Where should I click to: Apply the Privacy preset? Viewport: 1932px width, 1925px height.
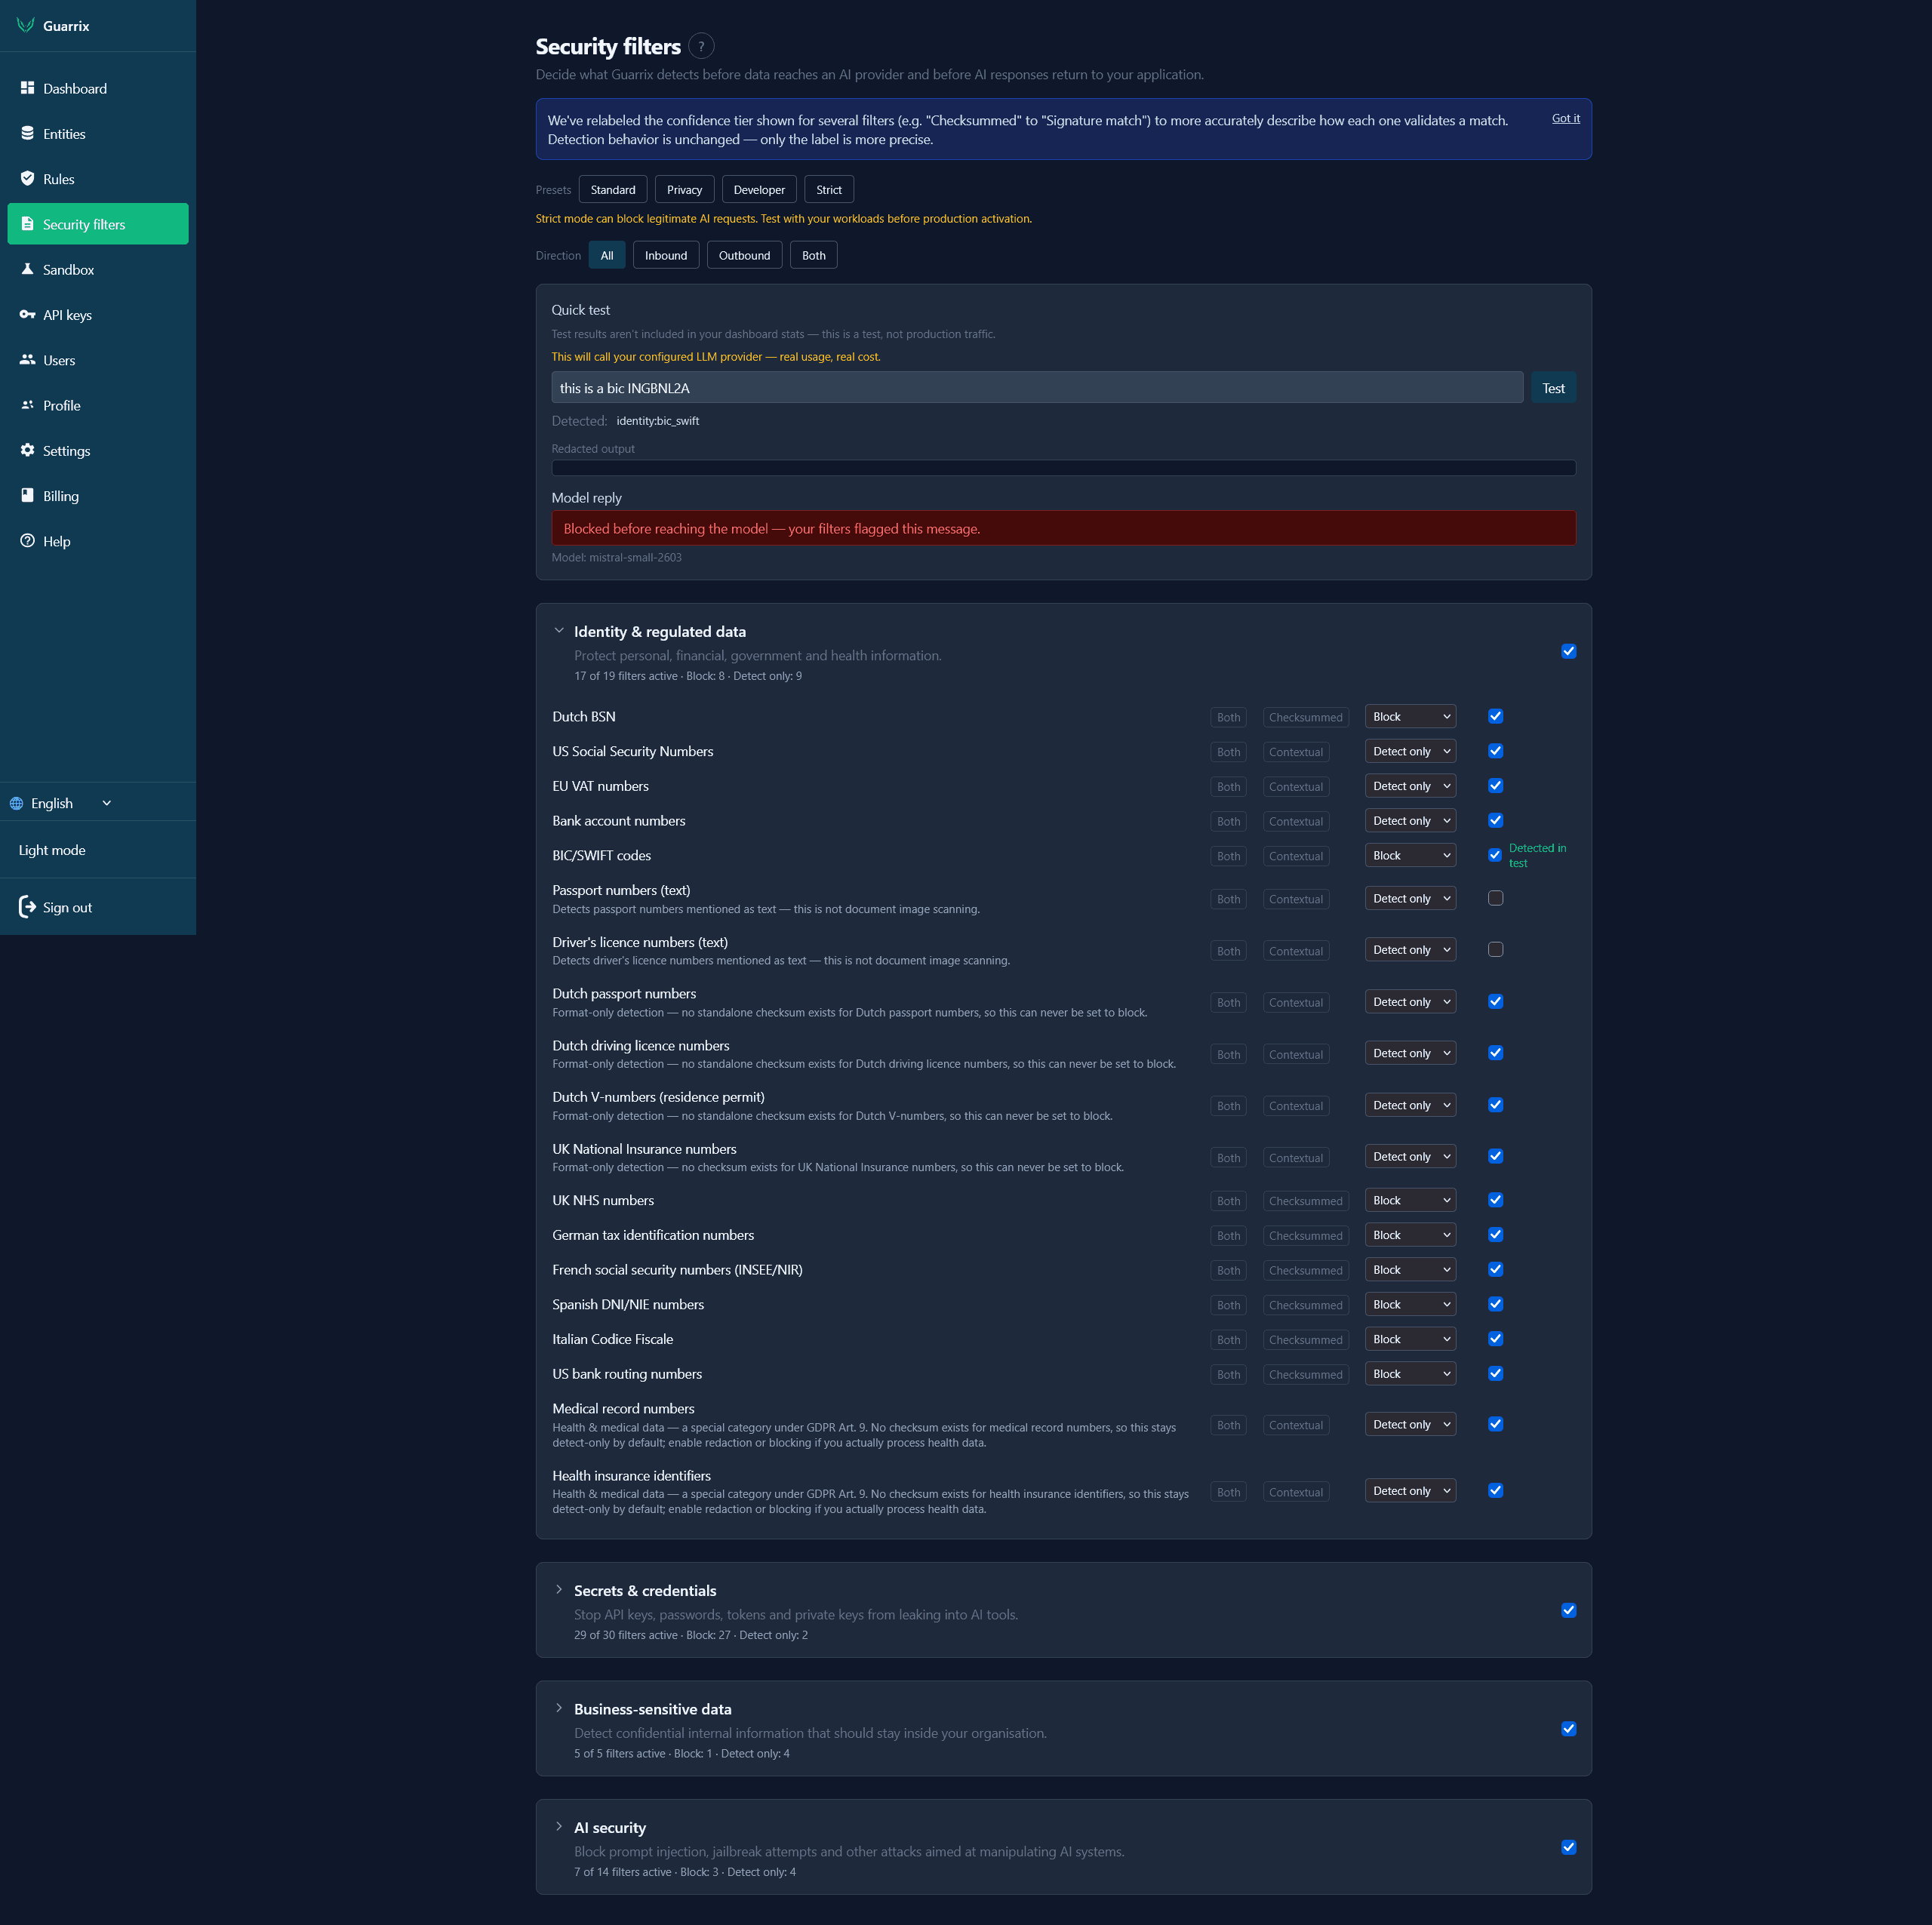[x=684, y=189]
